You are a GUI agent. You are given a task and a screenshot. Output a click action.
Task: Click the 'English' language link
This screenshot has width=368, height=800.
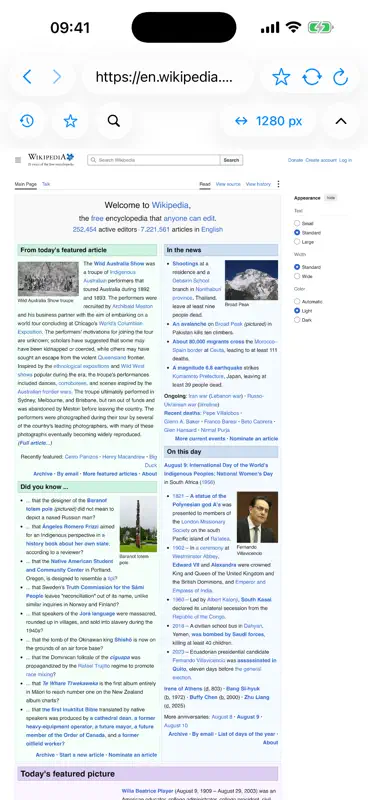click(212, 230)
